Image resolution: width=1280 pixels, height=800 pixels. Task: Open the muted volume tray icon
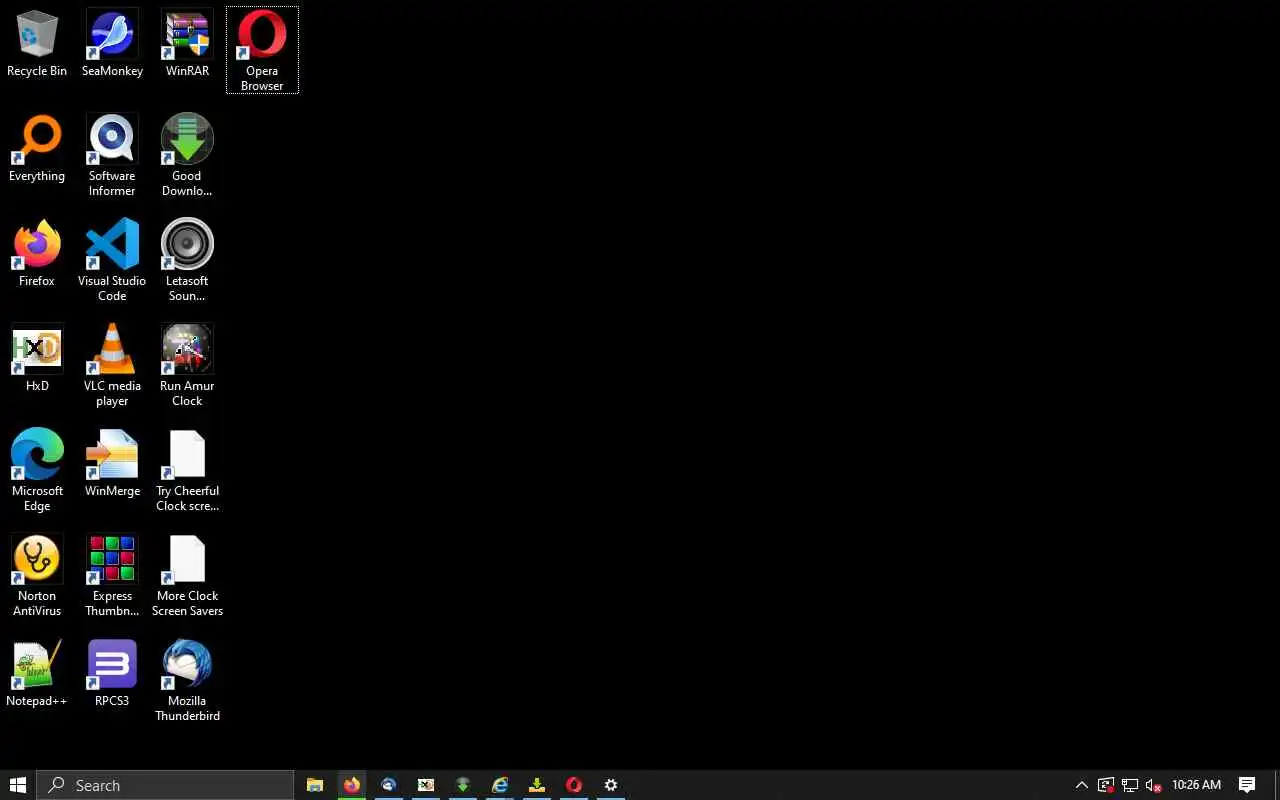pyautogui.click(x=1154, y=785)
